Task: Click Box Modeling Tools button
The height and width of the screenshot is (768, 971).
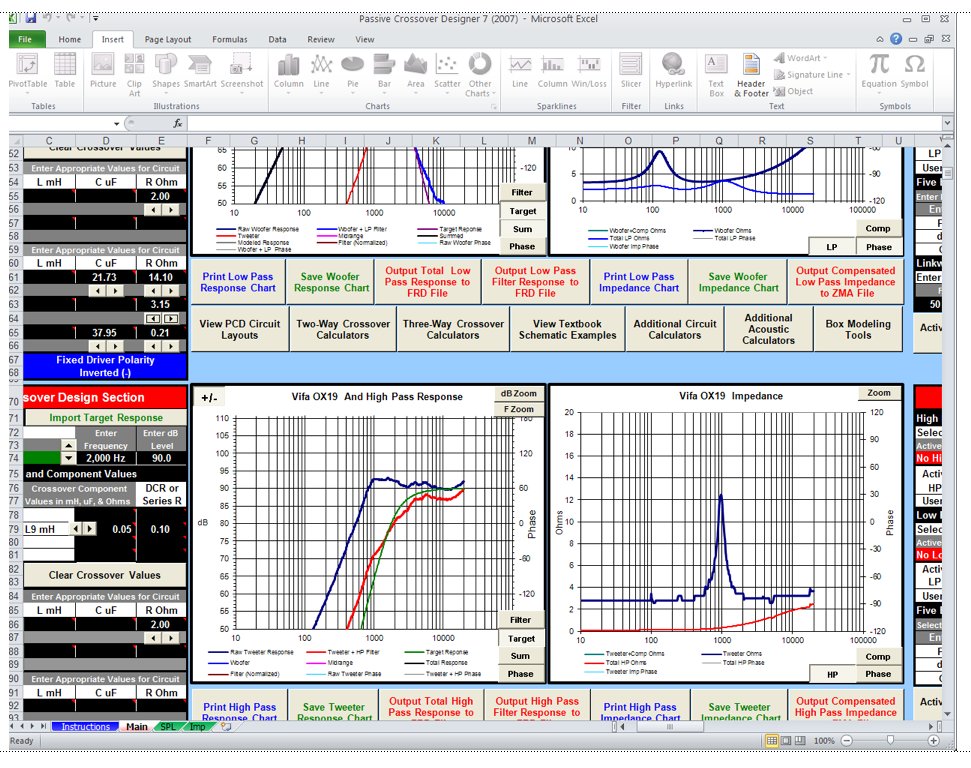Action: click(x=858, y=329)
